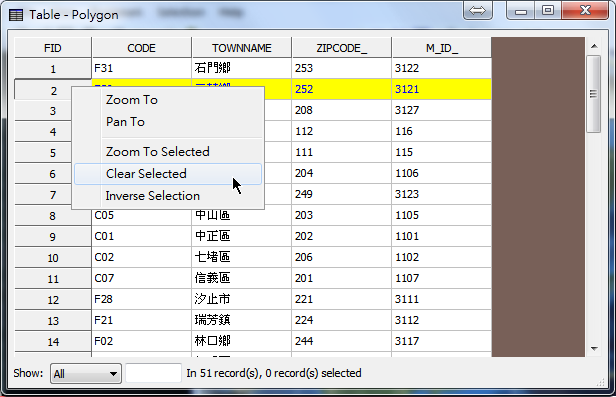Click the double-arrow dock button

click(477, 11)
